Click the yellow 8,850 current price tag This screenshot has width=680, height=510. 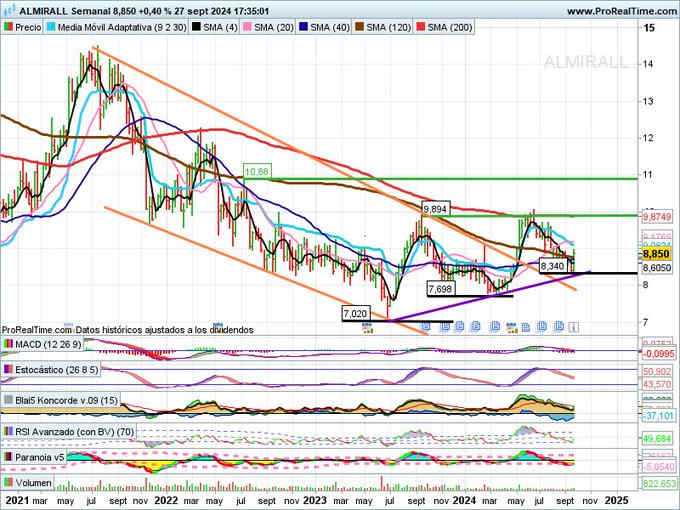click(656, 254)
